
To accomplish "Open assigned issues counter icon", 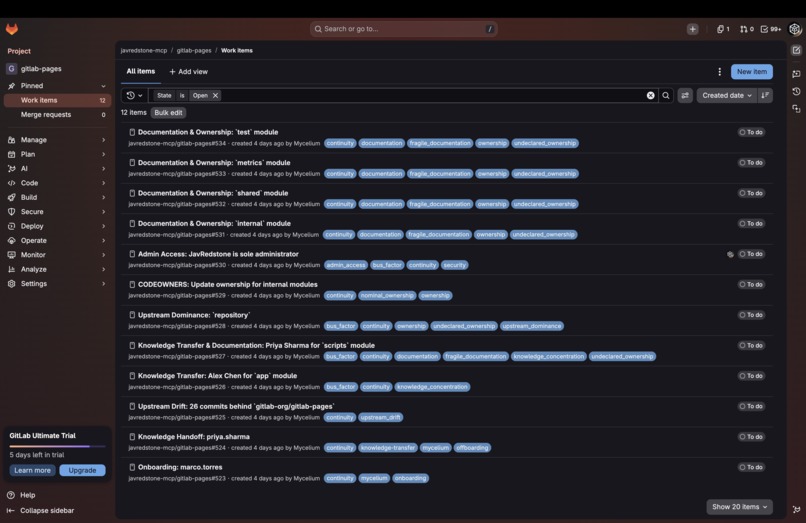I will click(723, 29).
